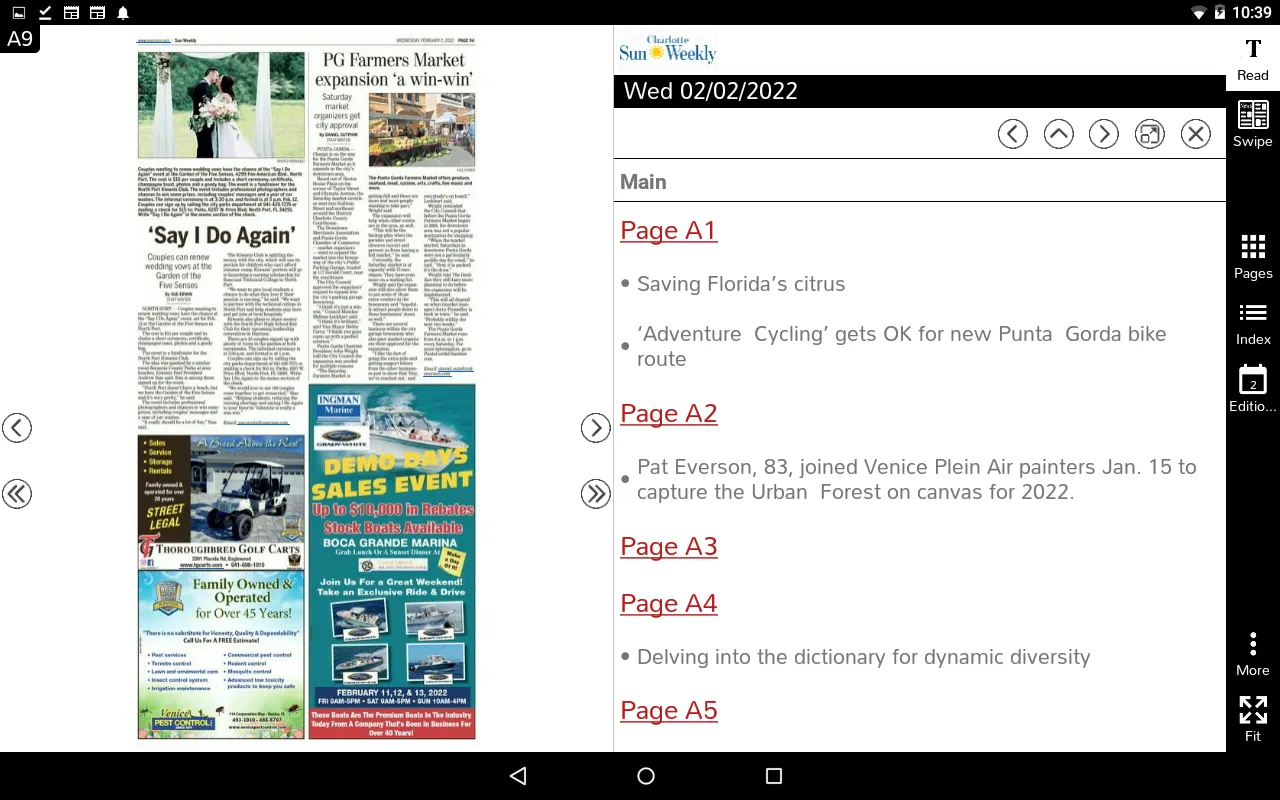Switch to Read text mode
This screenshot has height=800, width=1280.
(1252, 58)
